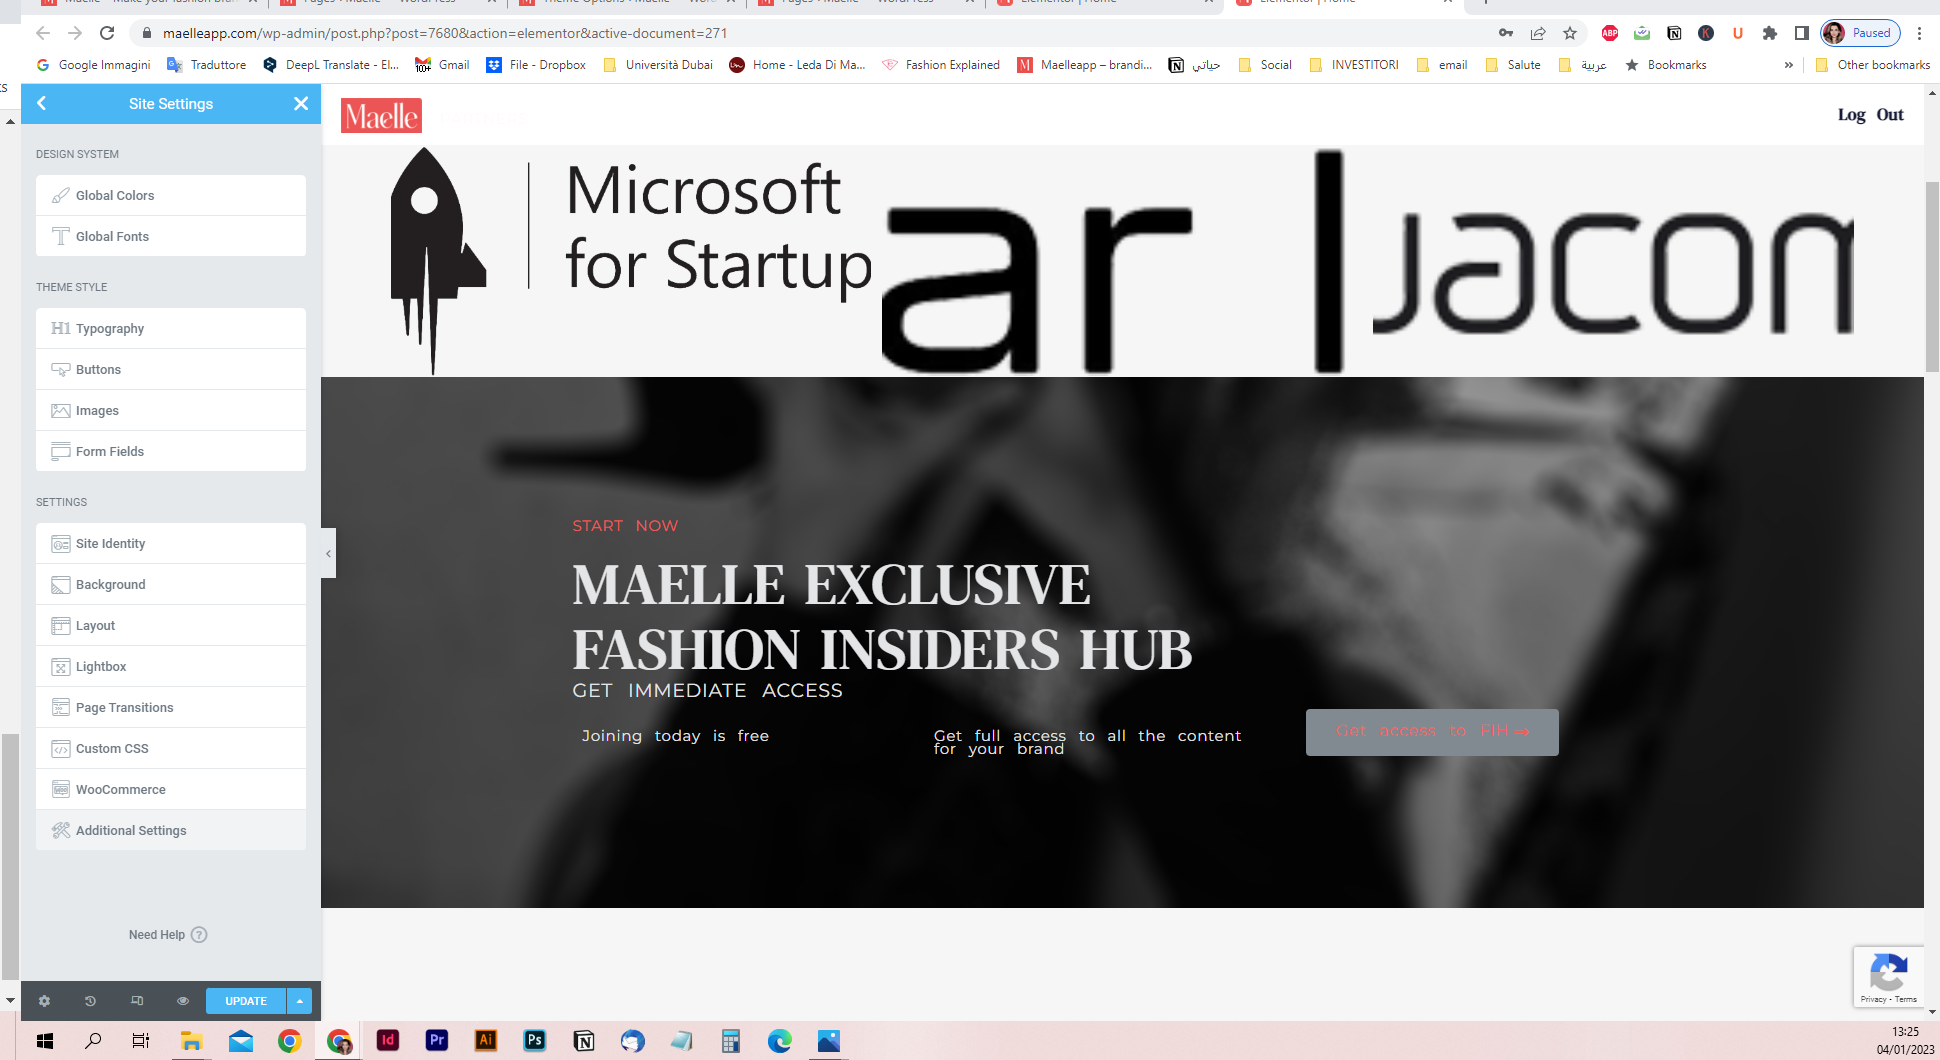Close the Site Settings panel
Viewport: 1940px width, 1060px height.
pos(301,103)
